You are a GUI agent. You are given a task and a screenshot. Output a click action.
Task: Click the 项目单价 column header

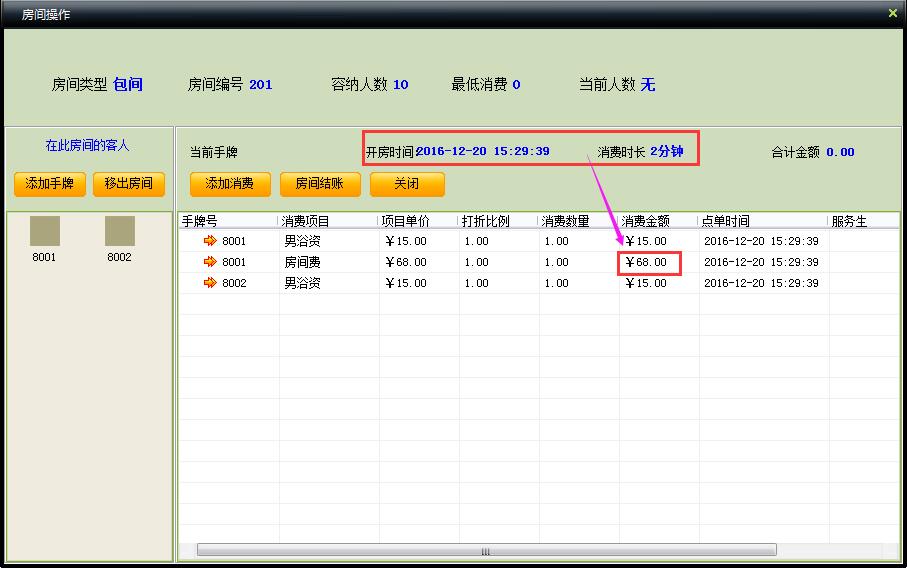point(418,221)
